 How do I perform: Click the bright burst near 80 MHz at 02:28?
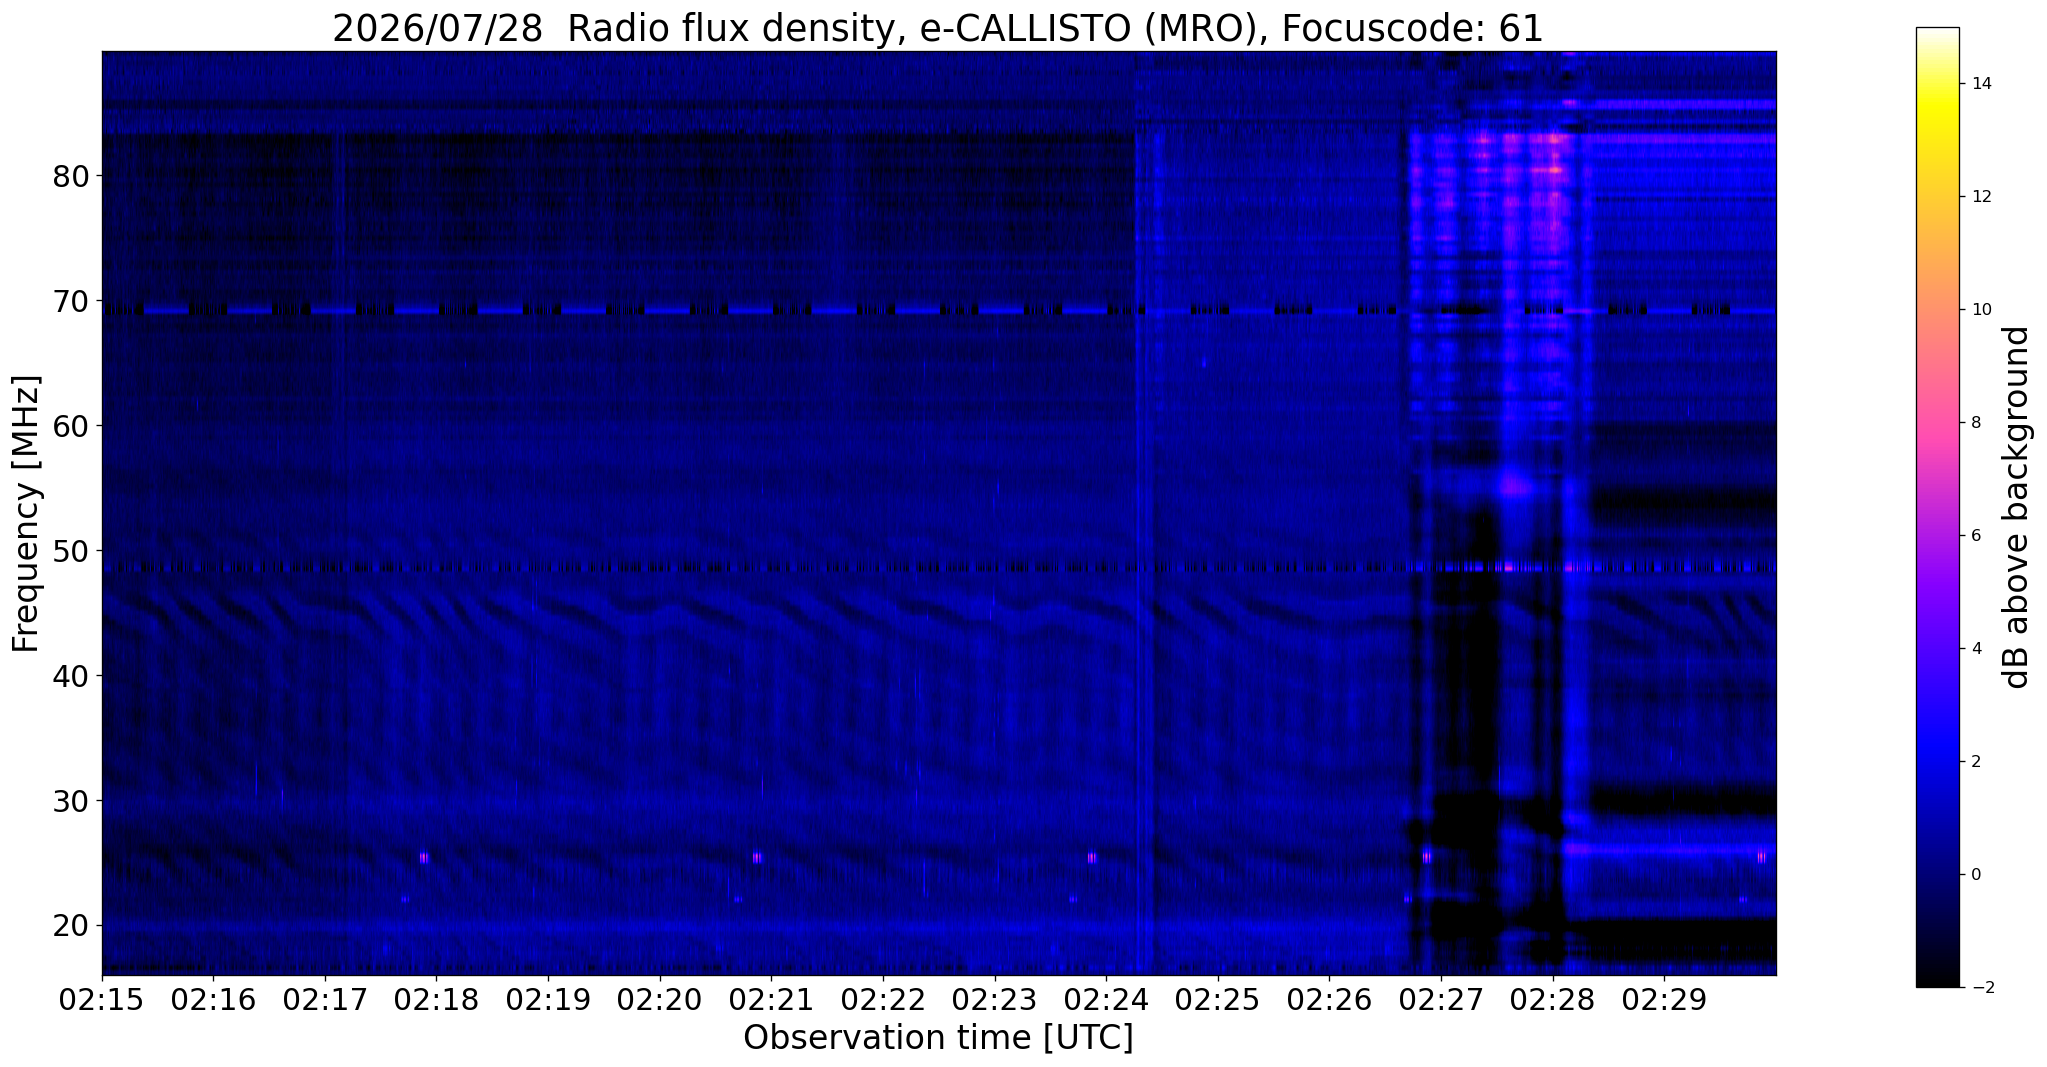coord(1553,170)
